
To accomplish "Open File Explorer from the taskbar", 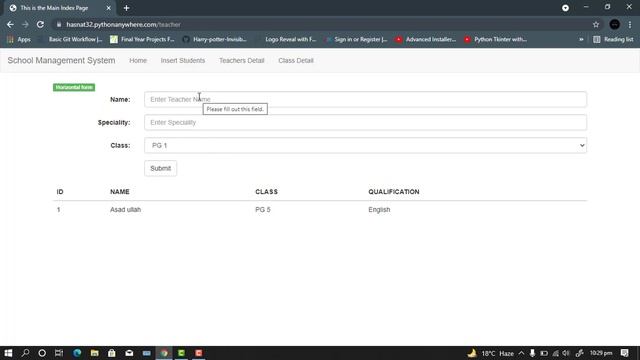I will 94,353.
